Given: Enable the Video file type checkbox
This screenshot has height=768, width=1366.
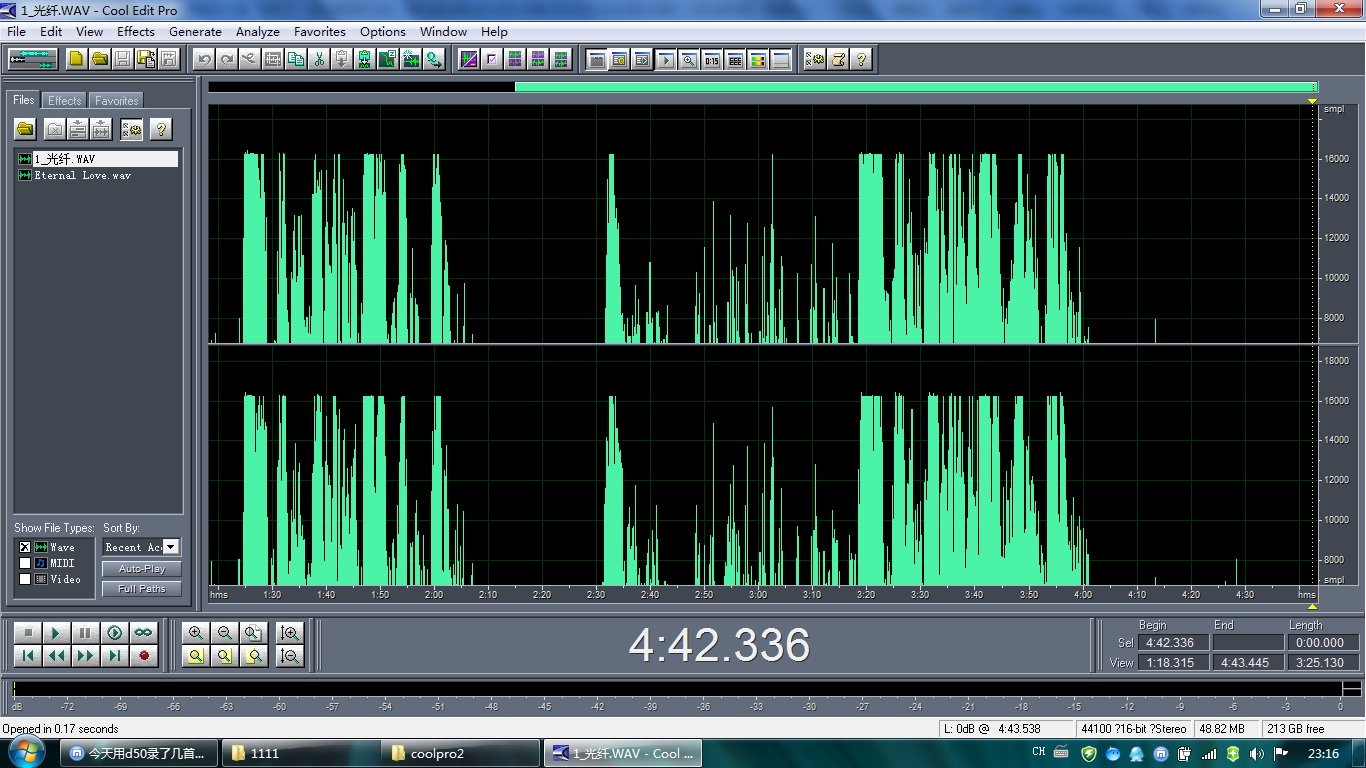Looking at the screenshot, I should click(x=25, y=579).
